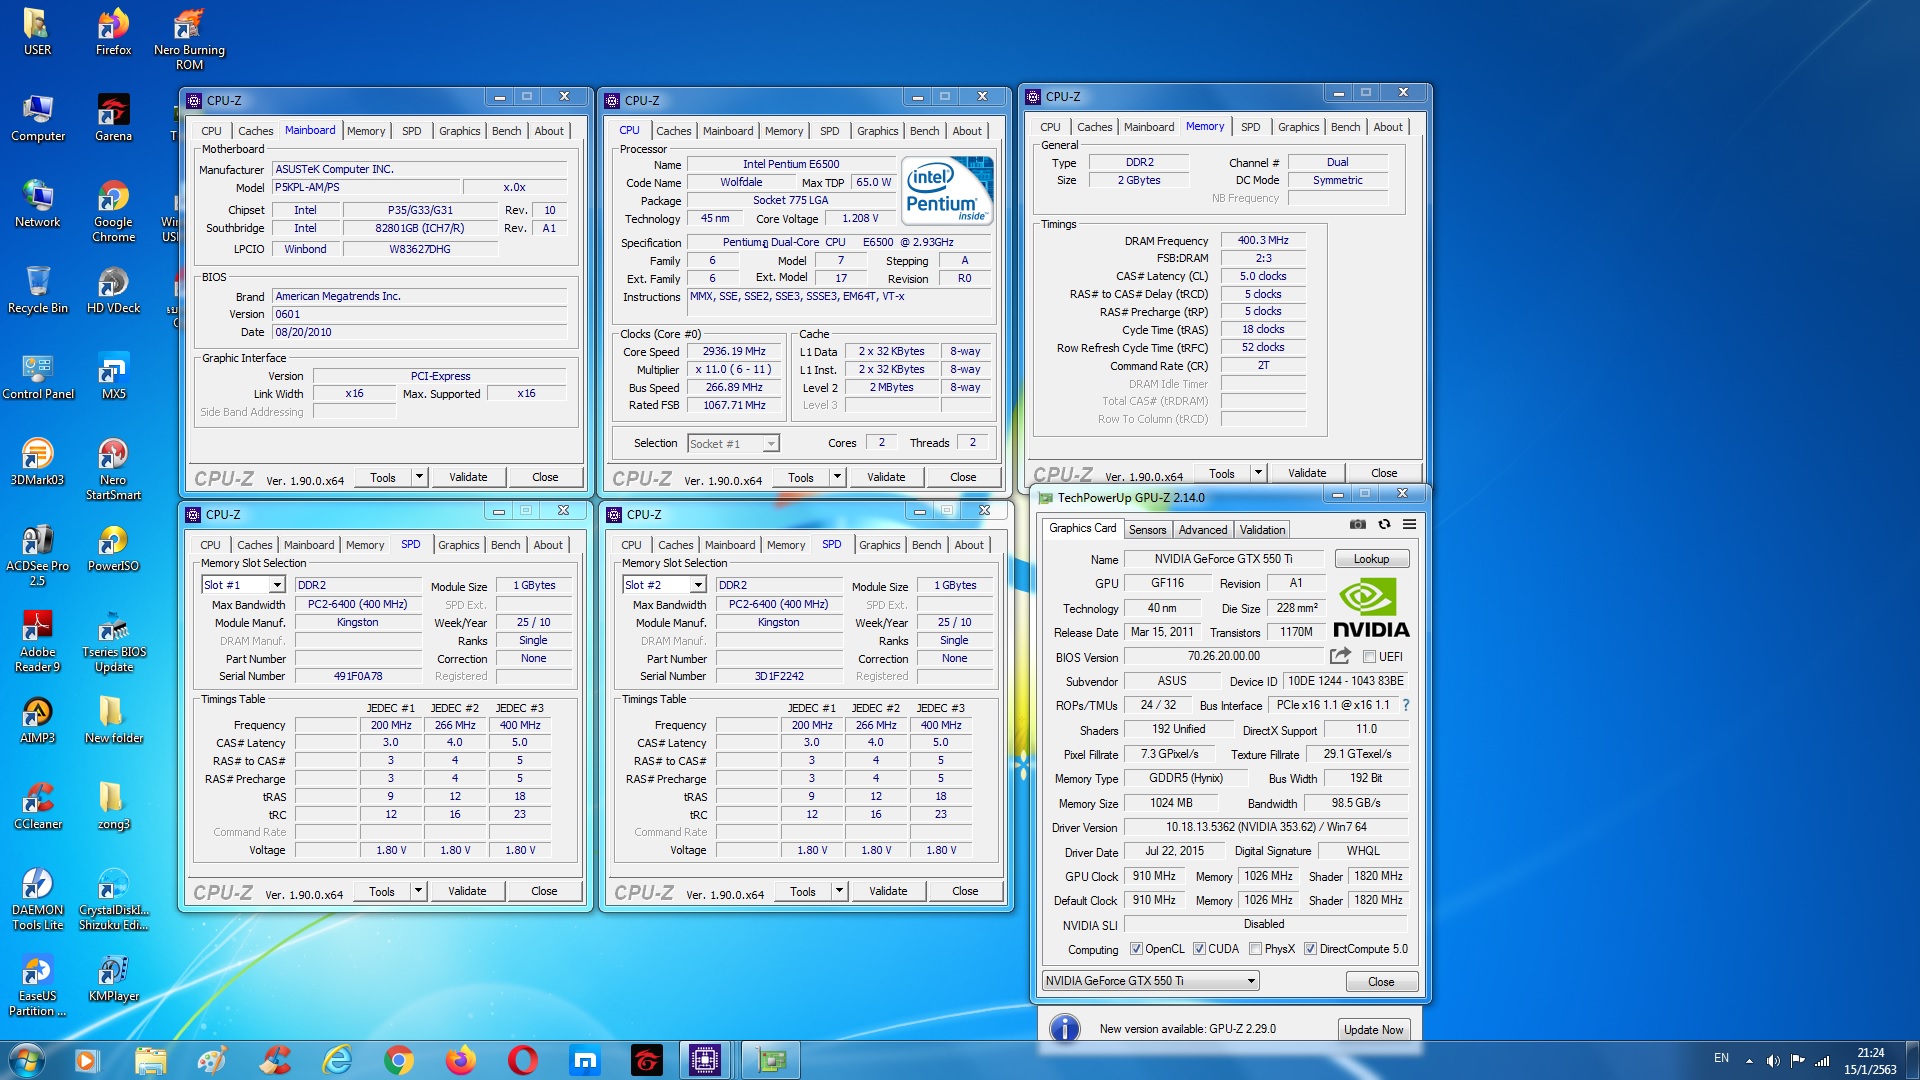Open the EaseUS Partition desktop shortcut

pos(38,986)
